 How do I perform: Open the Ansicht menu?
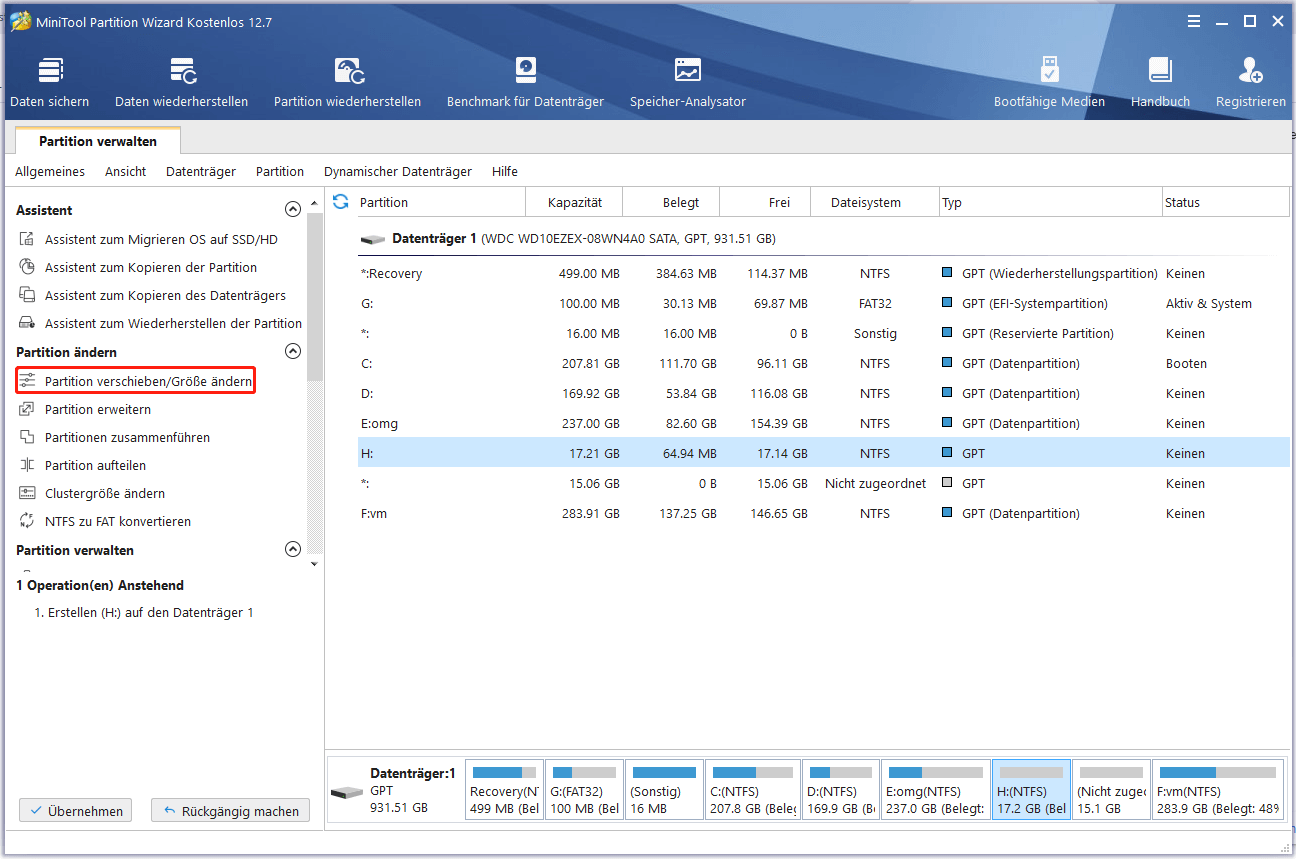pos(126,172)
